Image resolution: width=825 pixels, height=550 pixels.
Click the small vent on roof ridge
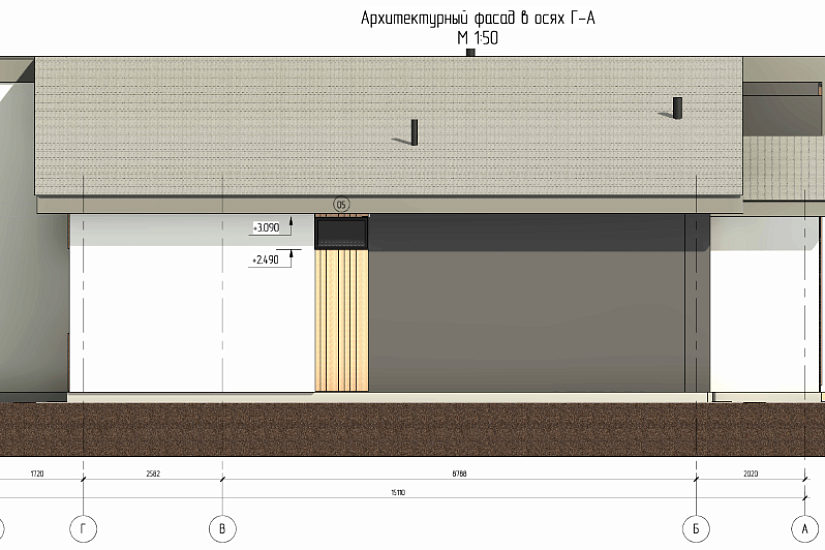pos(470,53)
